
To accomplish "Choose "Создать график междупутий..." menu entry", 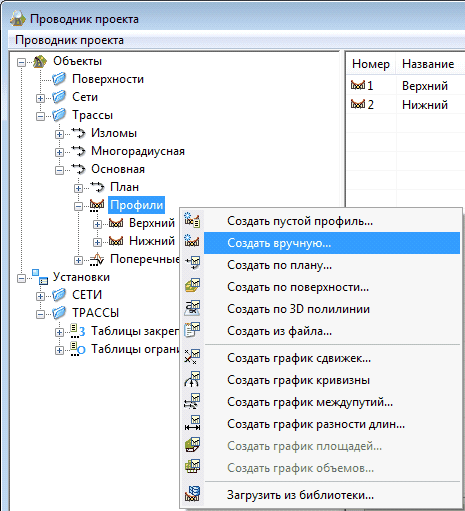I will coord(310,402).
